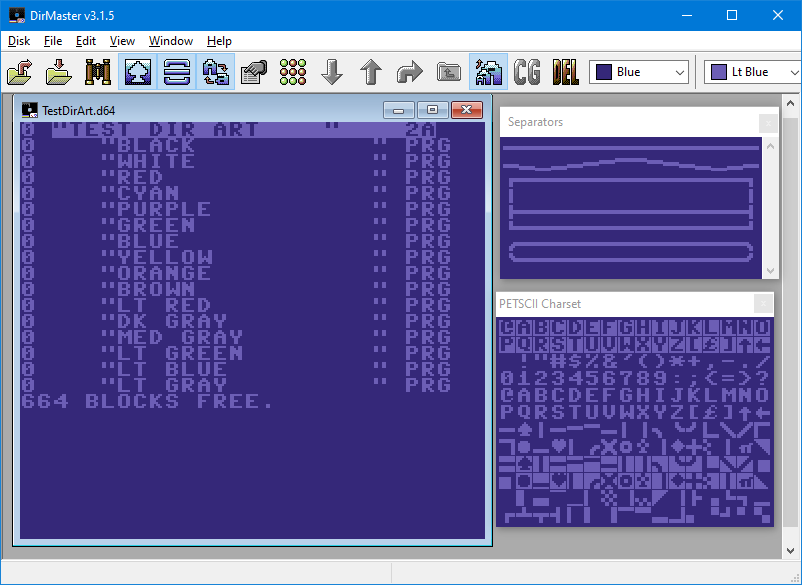Pick the # character in PETSCII Charset
The image size is (802, 585).
[x=557, y=361]
